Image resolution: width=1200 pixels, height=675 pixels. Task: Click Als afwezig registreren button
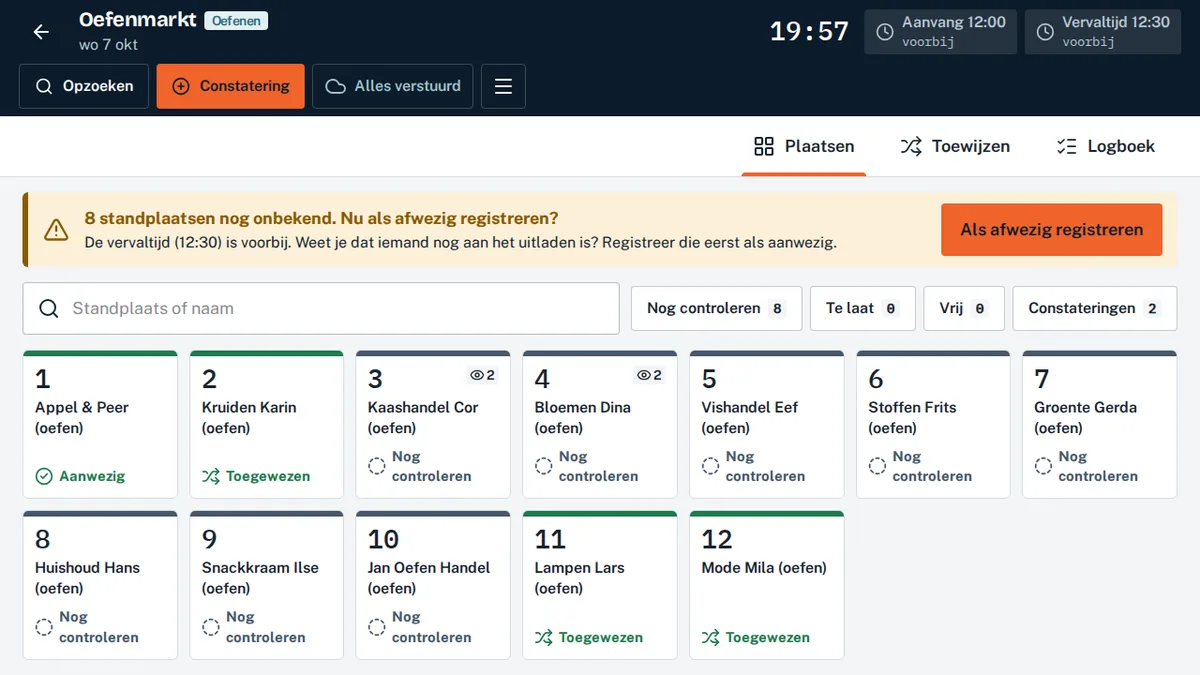[1052, 230]
